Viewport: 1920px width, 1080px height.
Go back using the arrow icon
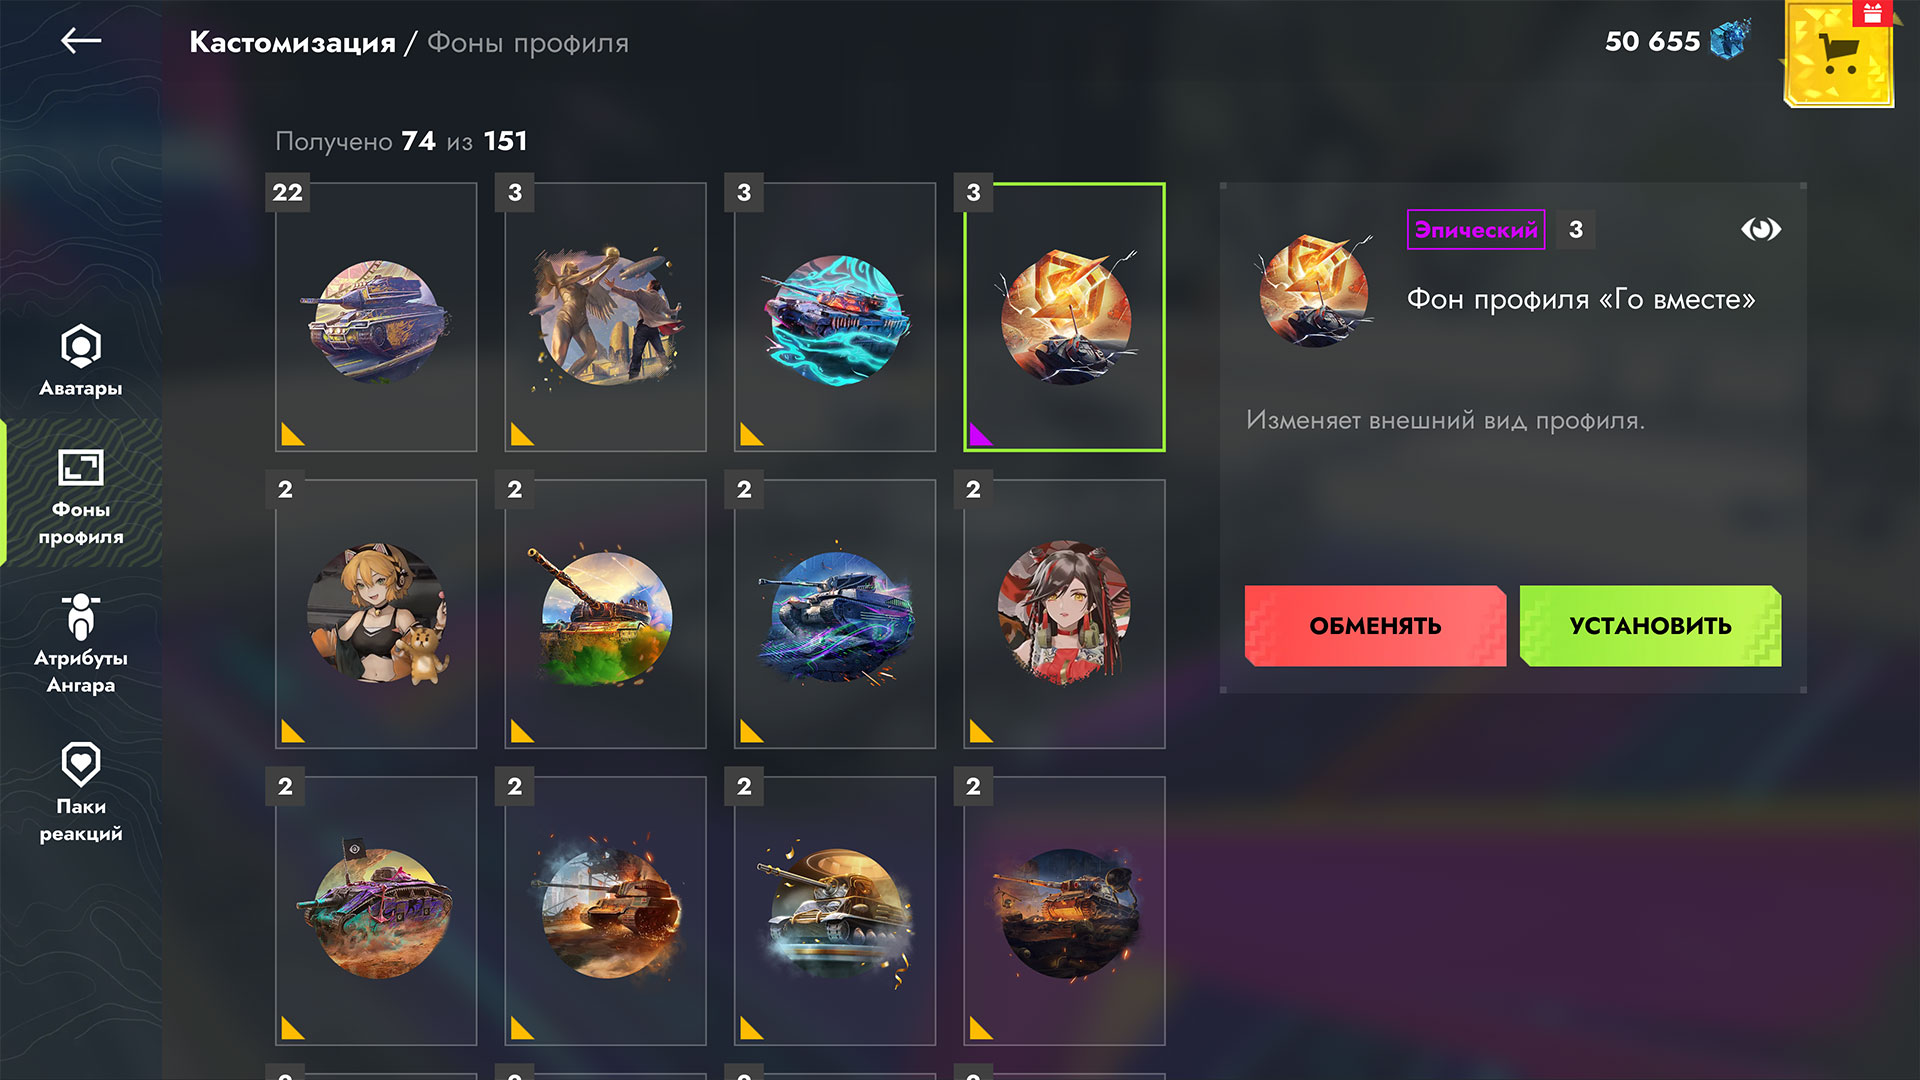click(x=81, y=41)
